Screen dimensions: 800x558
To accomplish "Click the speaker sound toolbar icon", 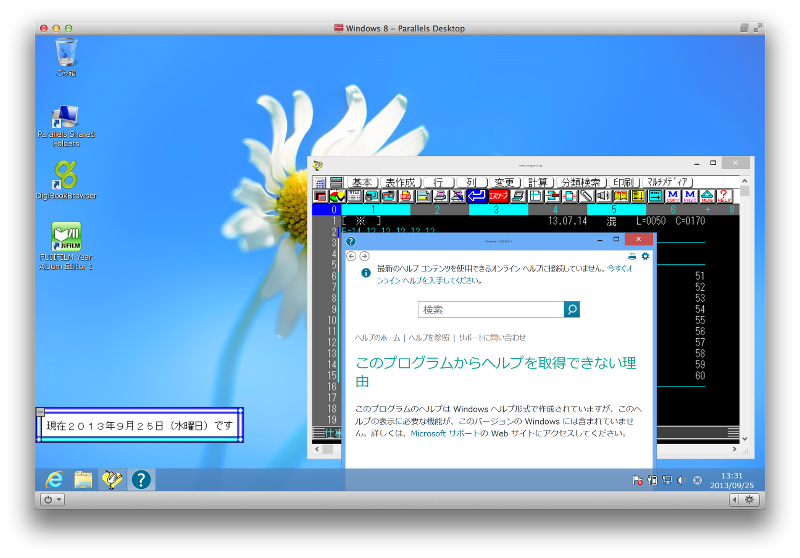I will [x=604, y=196].
